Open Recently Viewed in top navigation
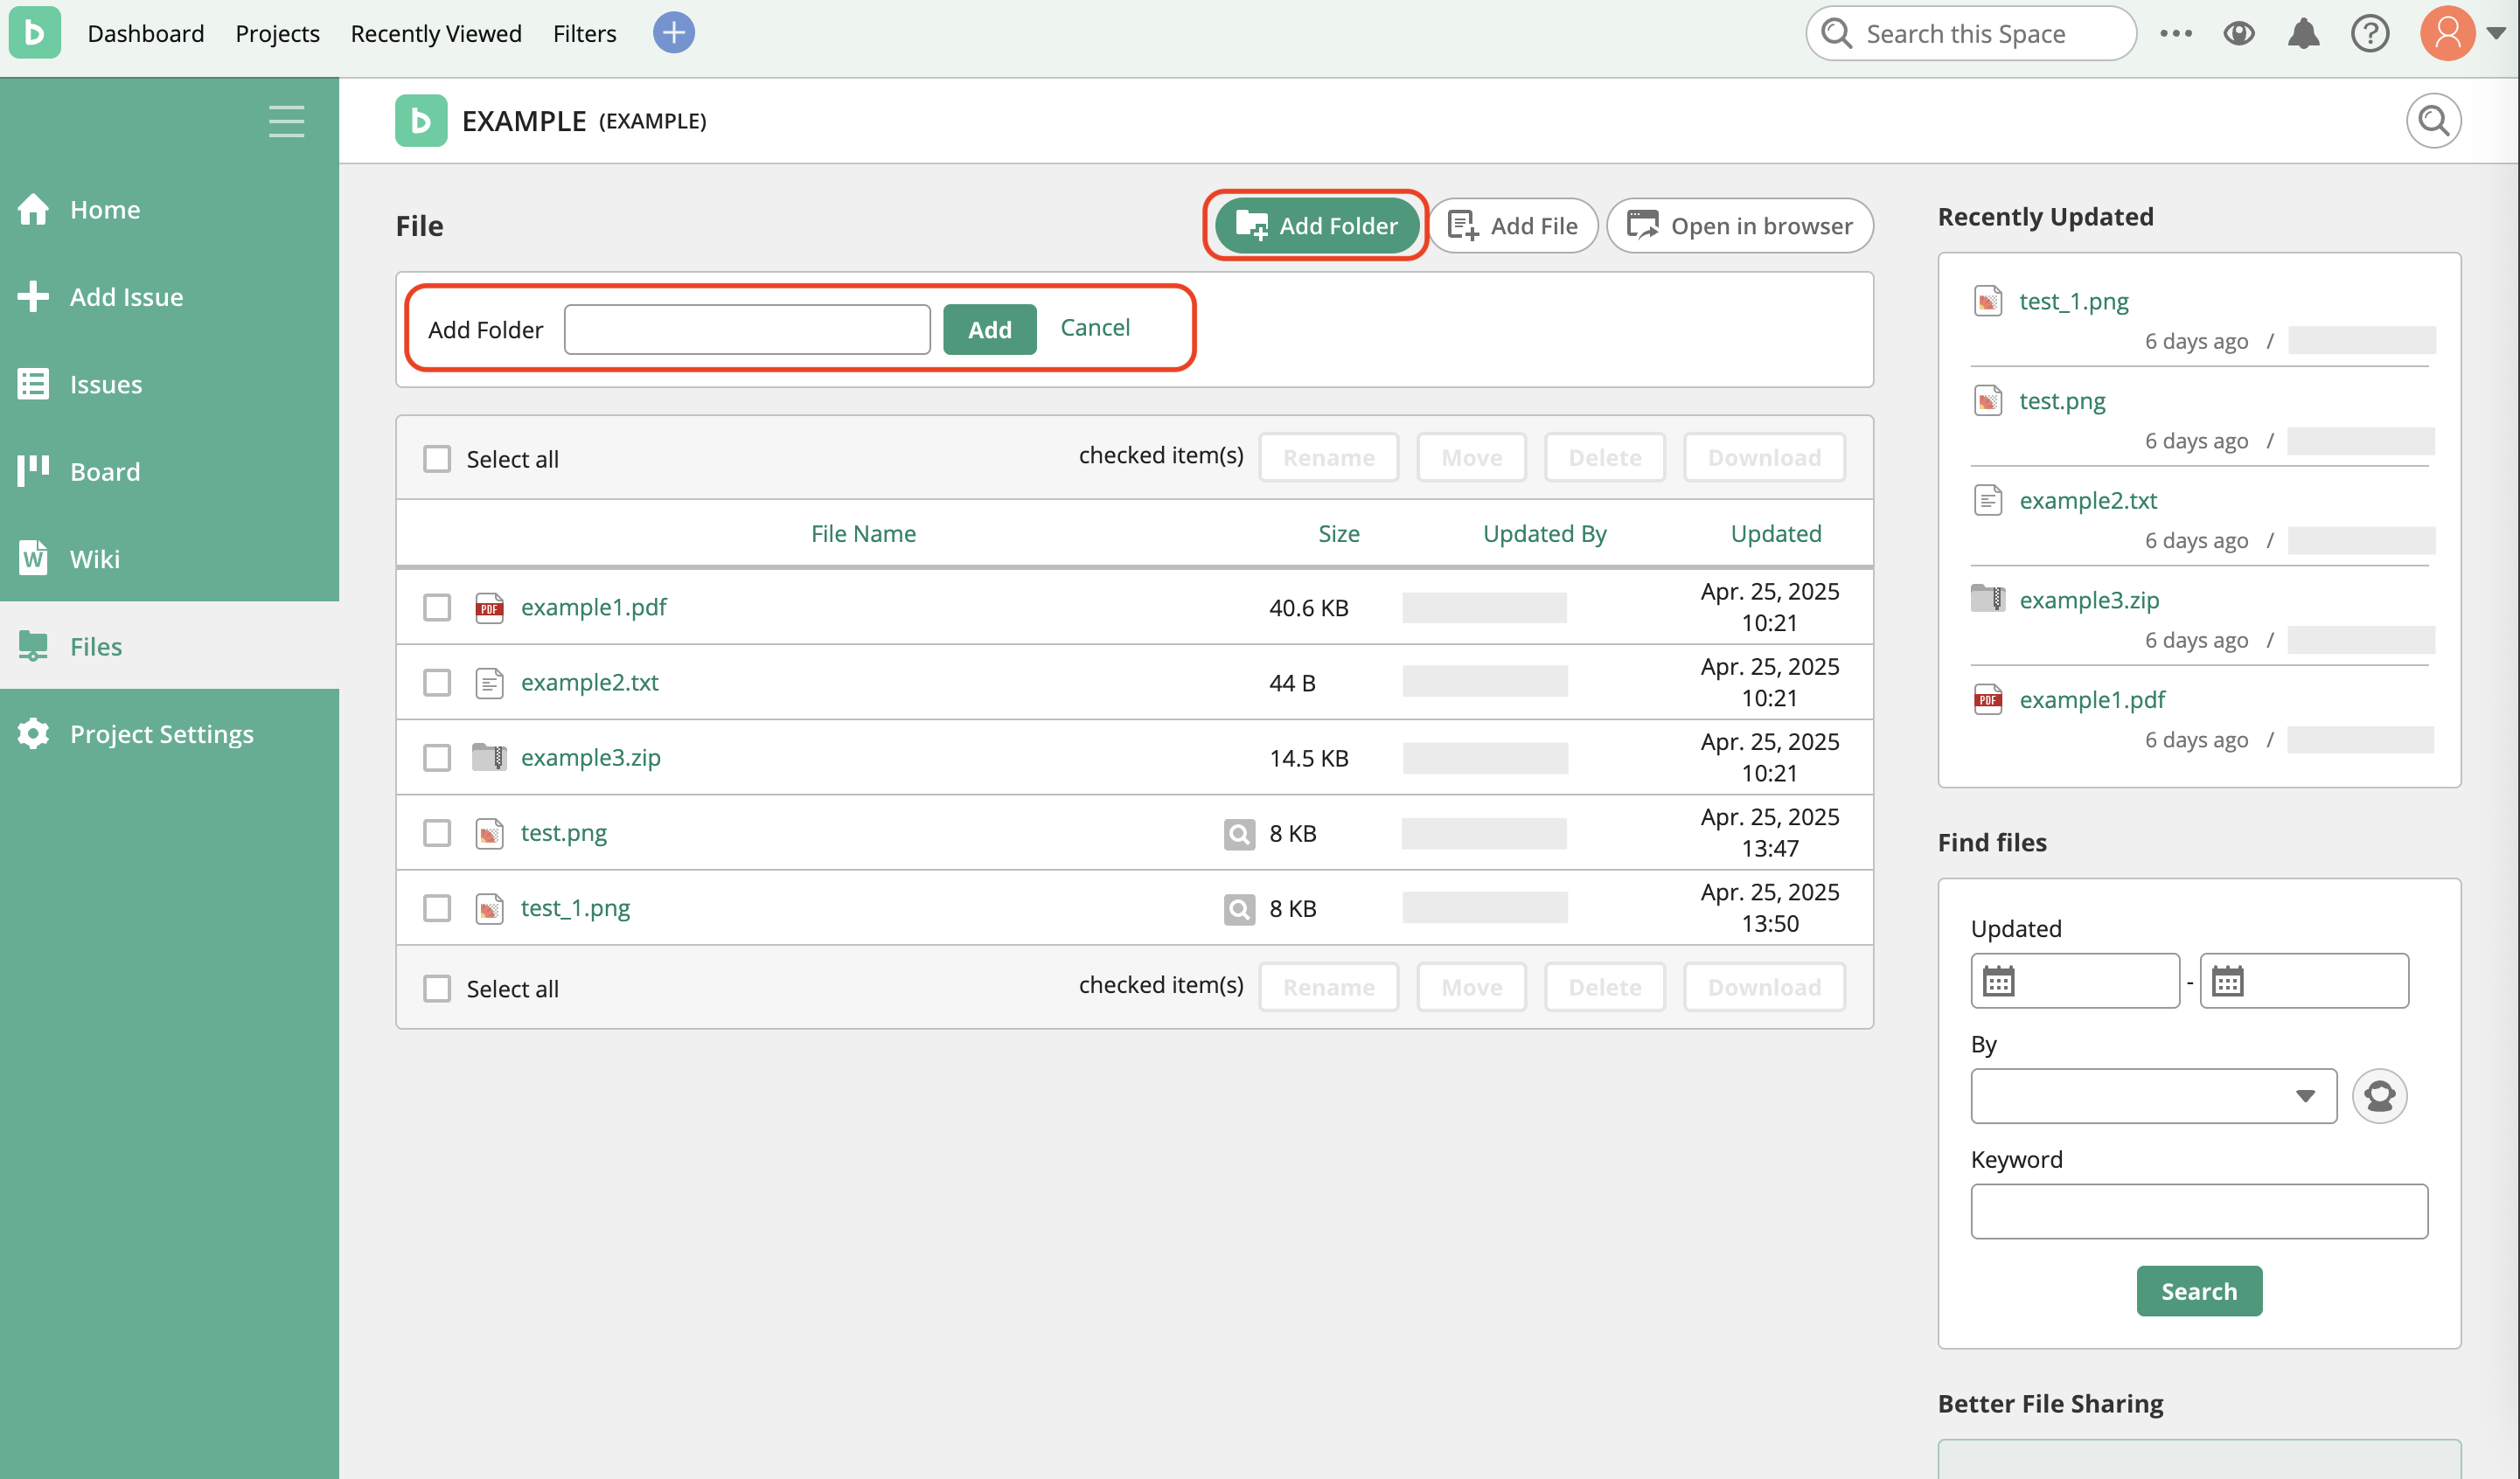This screenshot has width=2520, height=1479. coord(436,33)
